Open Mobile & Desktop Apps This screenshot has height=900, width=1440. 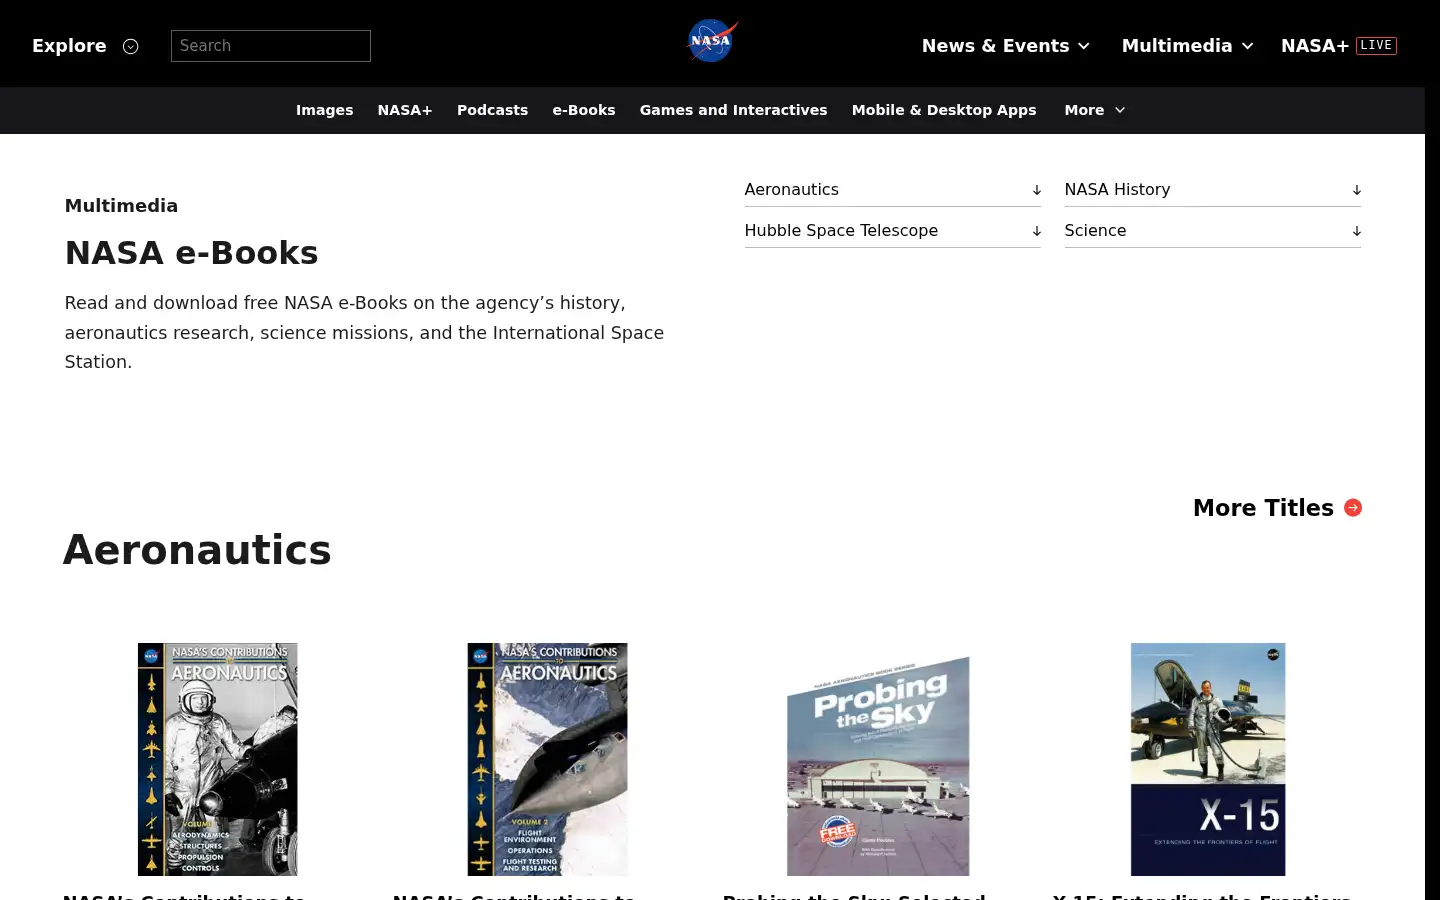click(944, 110)
